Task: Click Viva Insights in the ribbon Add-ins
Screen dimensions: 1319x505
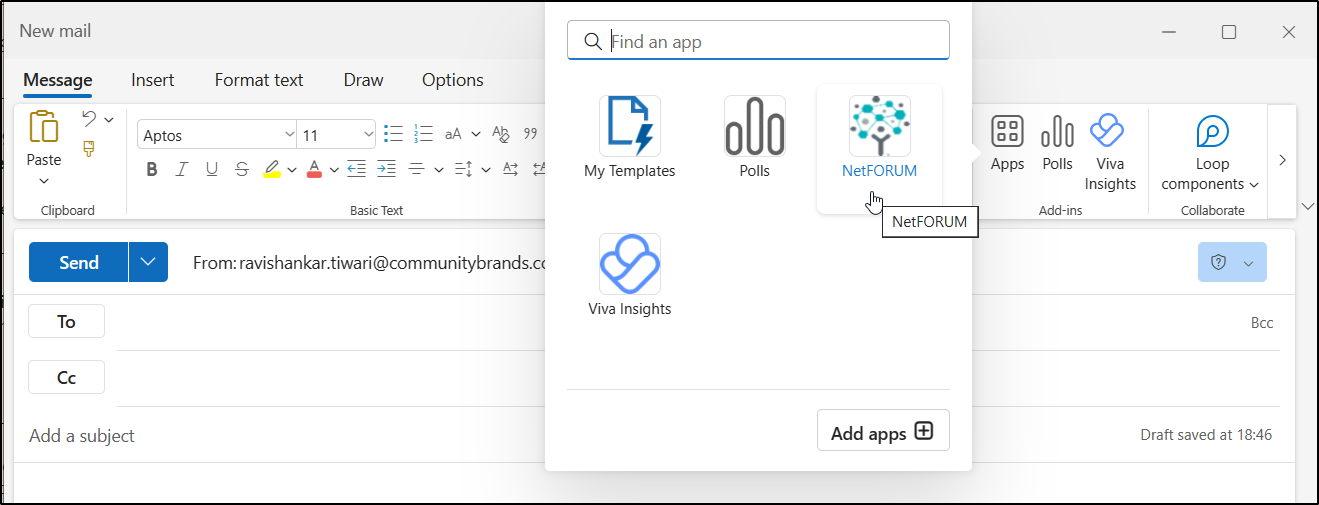Action: pyautogui.click(x=1109, y=152)
